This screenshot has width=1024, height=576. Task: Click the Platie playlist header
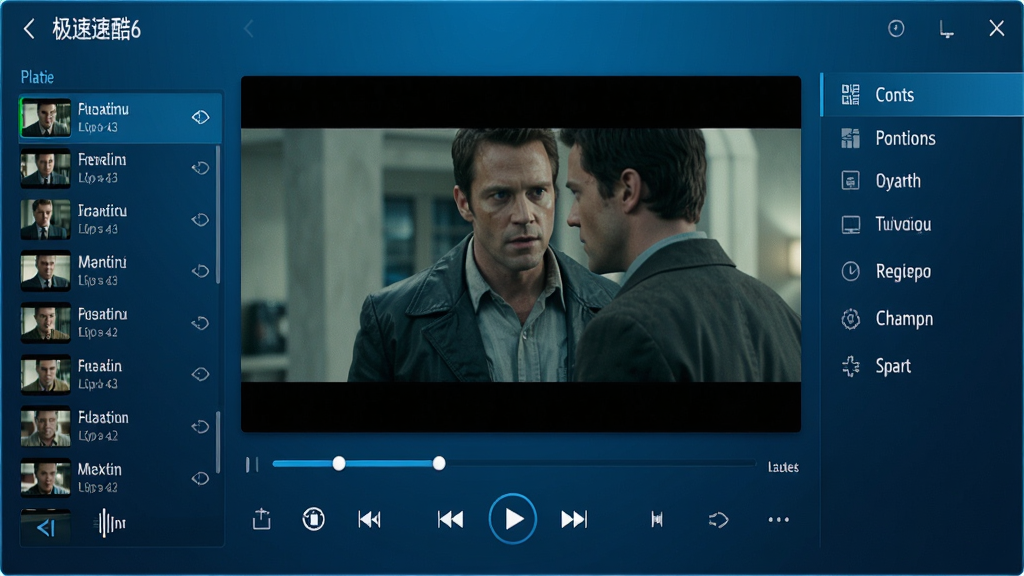pos(37,77)
